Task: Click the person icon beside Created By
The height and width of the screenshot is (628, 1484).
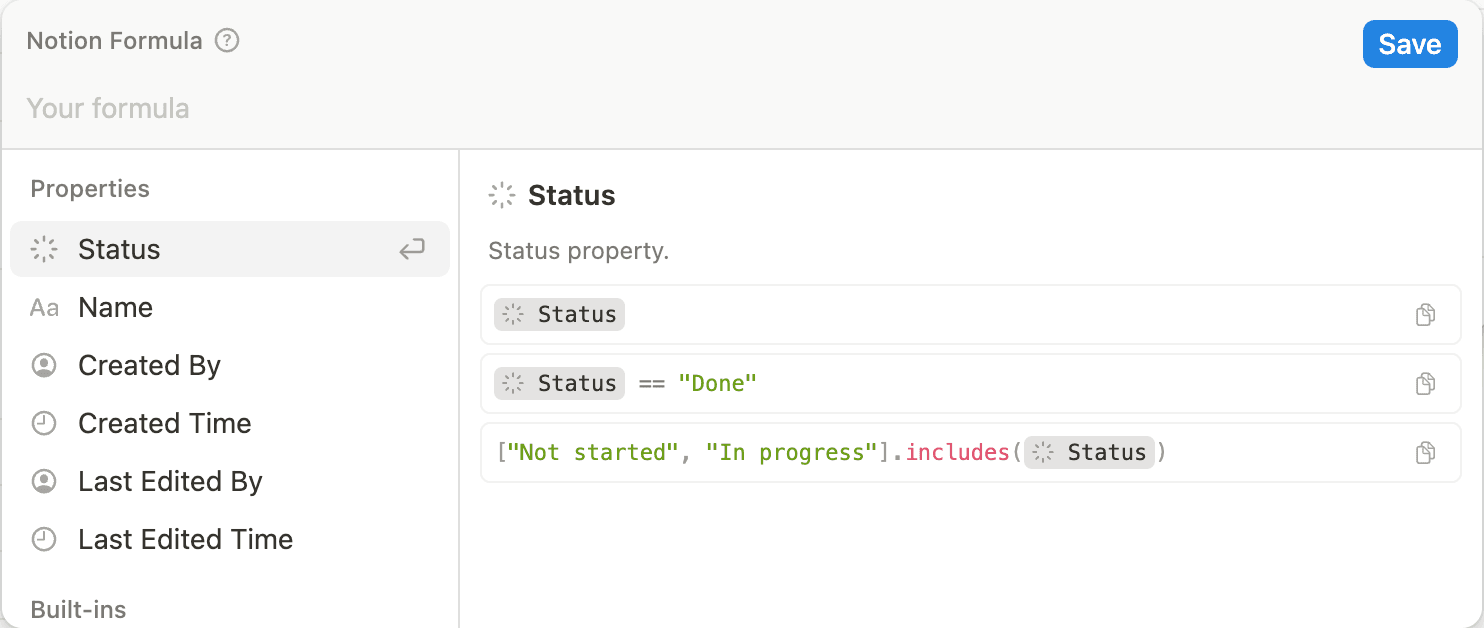Action: 44,366
